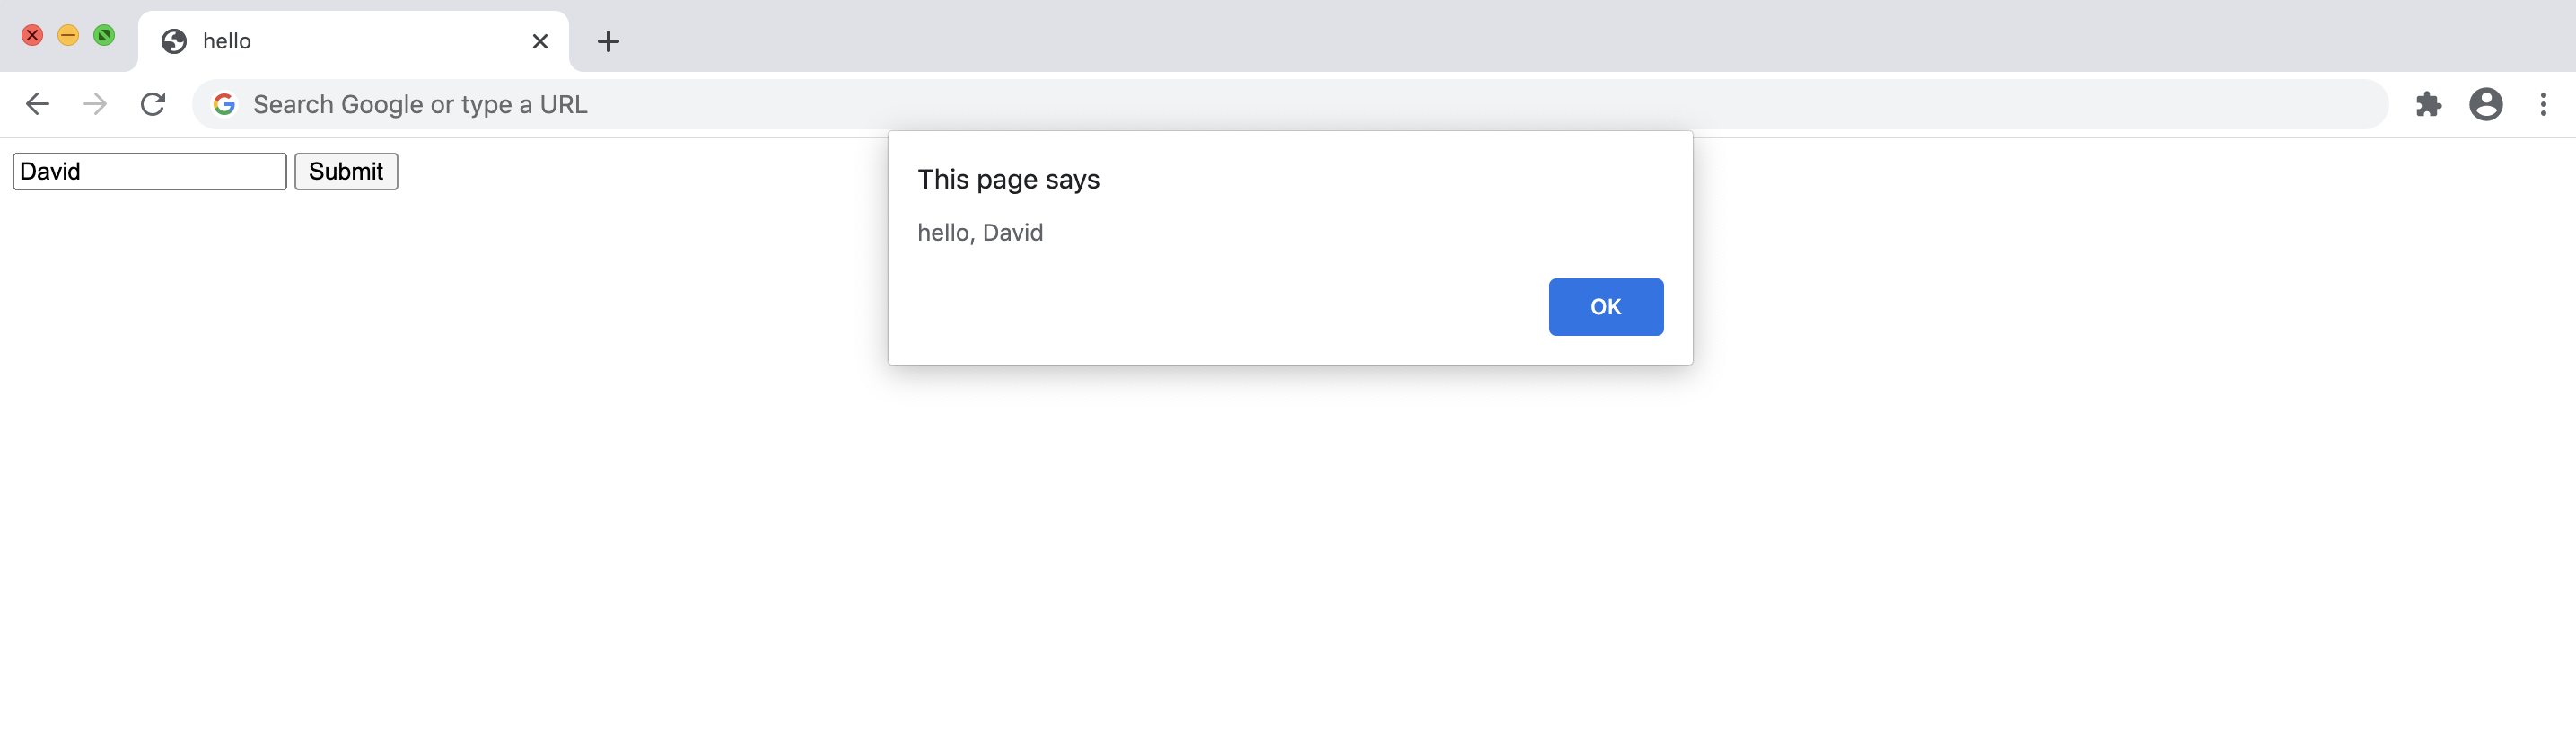This screenshot has height=740, width=2576.
Task: Click the forward navigation arrow
Action: coord(95,104)
